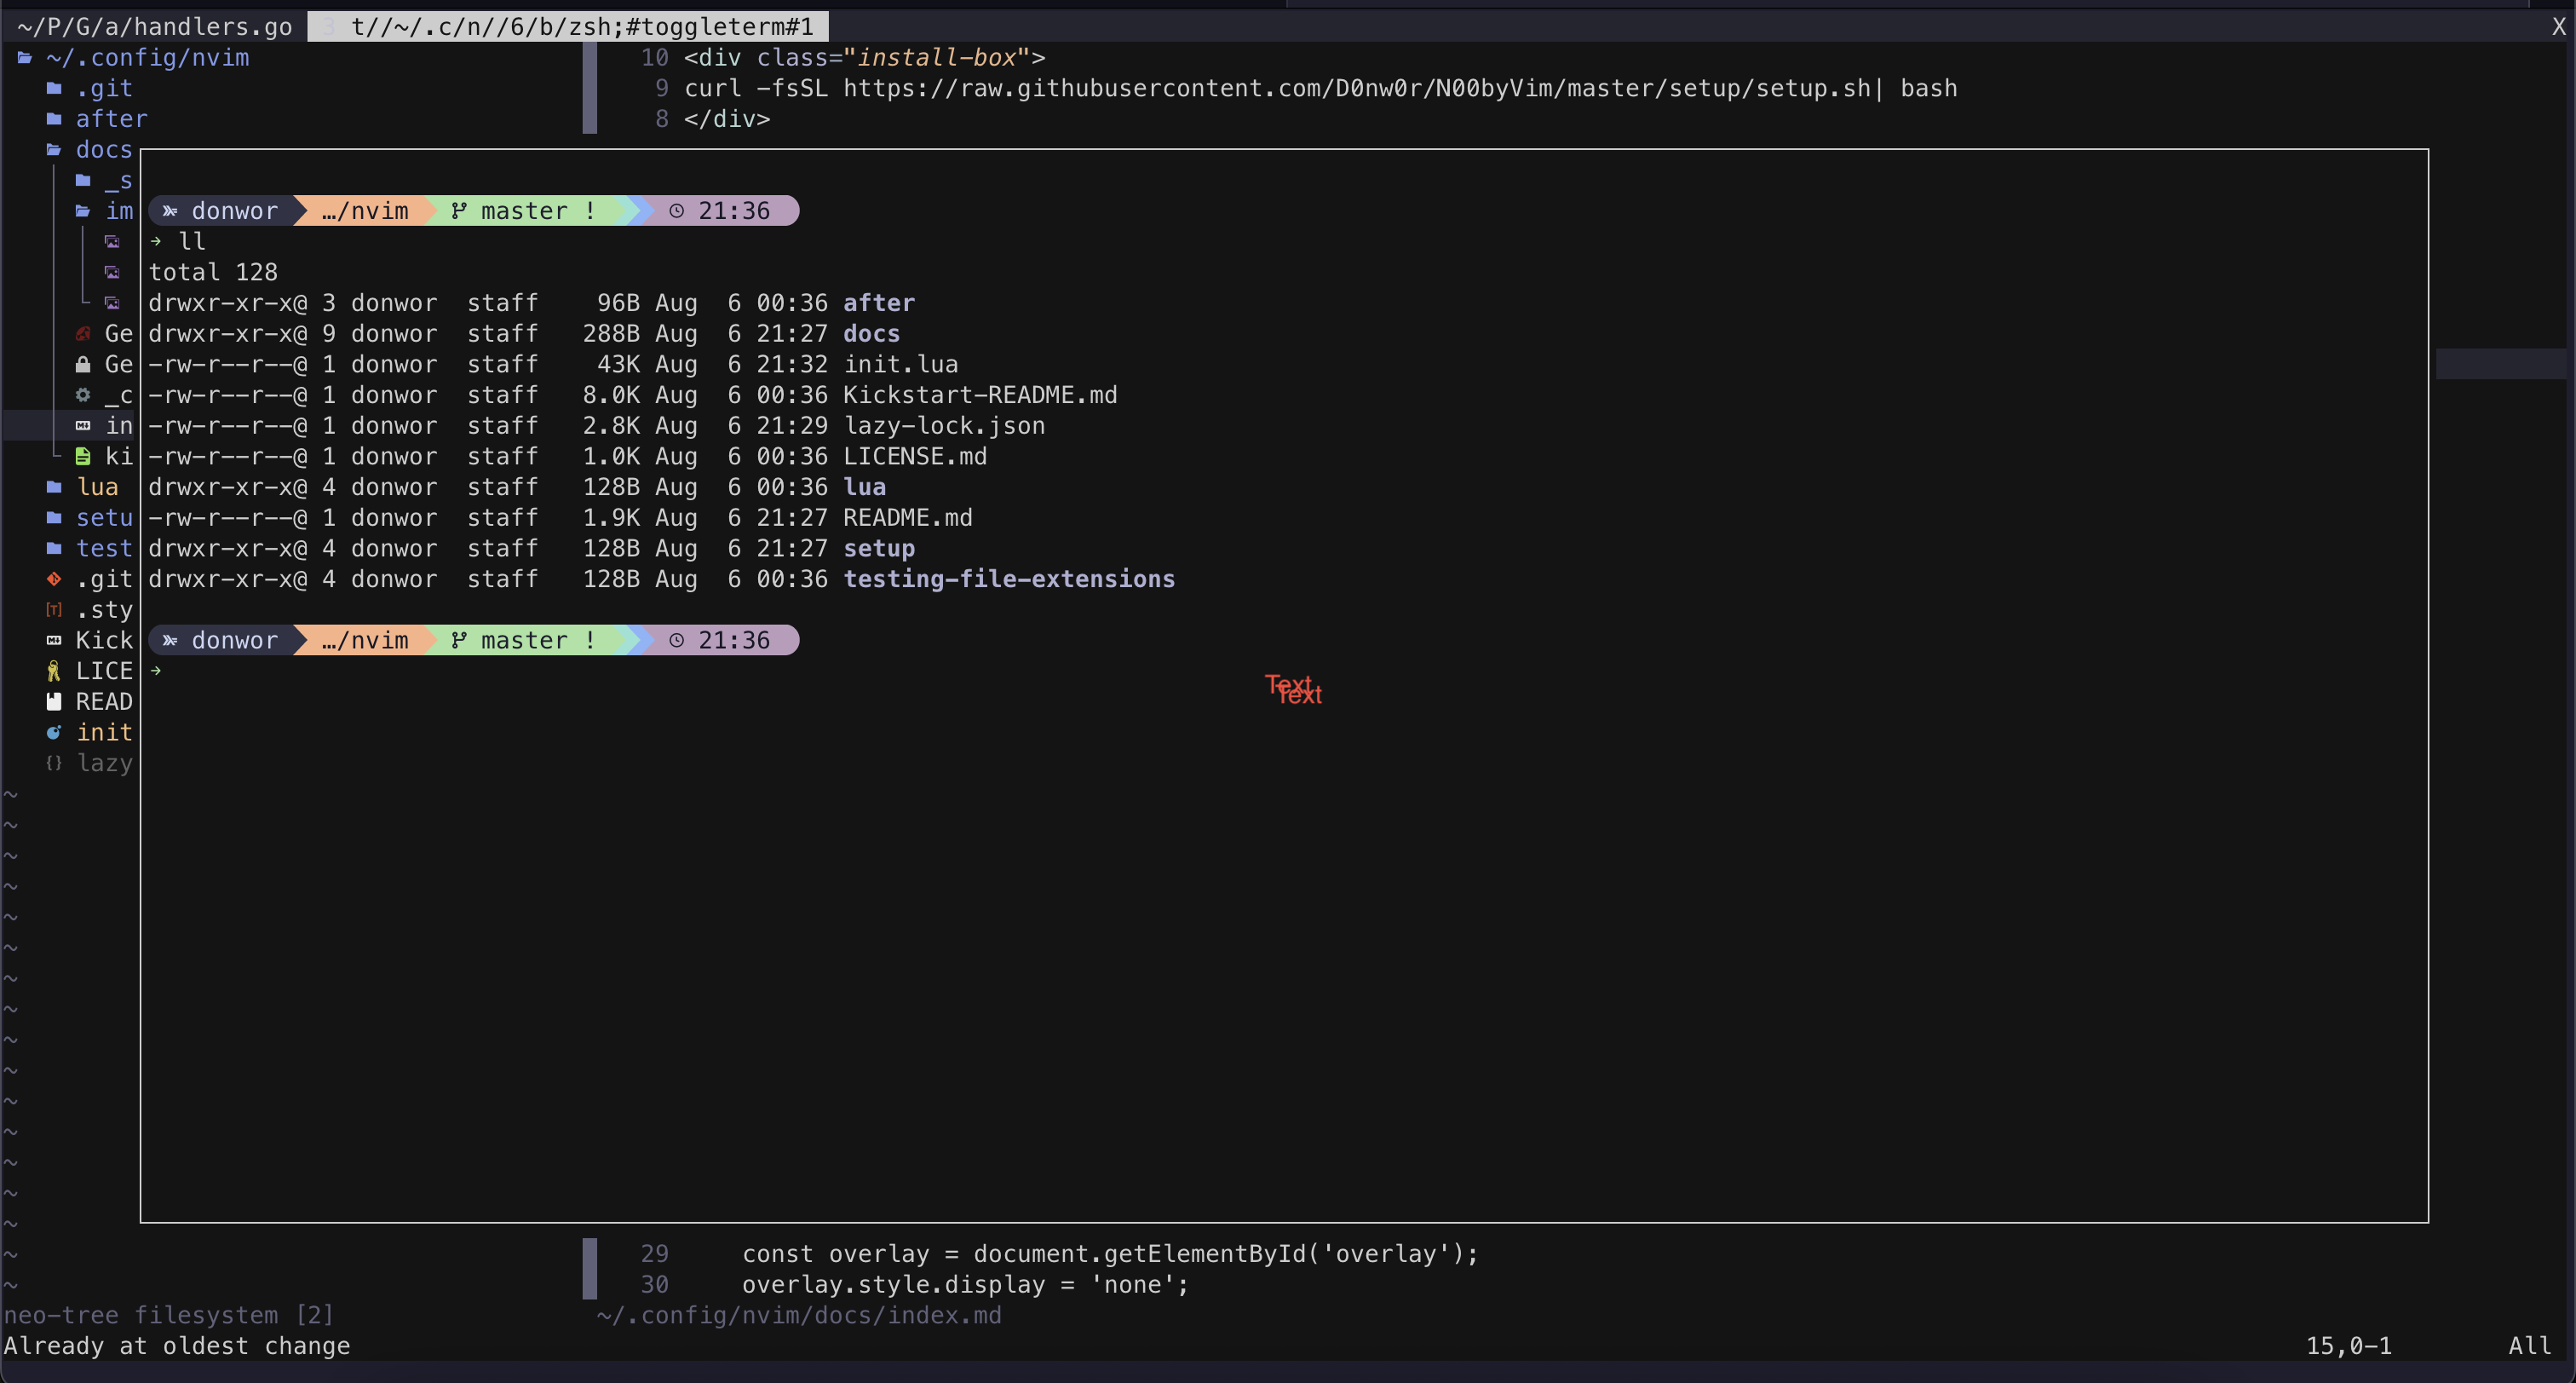This screenshot has width=2576, height=1383.
Task: Click the stylua file type icon
Action: click(53, 610)
